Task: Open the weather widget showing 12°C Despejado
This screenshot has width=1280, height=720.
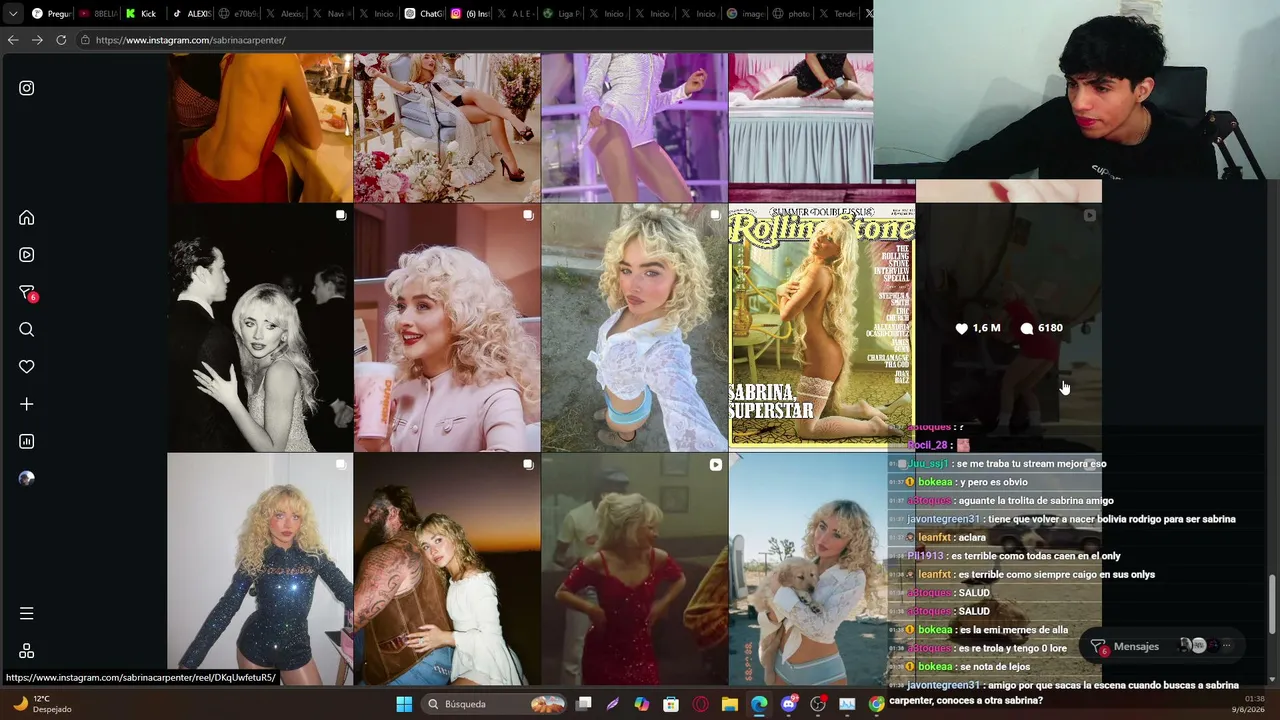Action: click(41, 704)
